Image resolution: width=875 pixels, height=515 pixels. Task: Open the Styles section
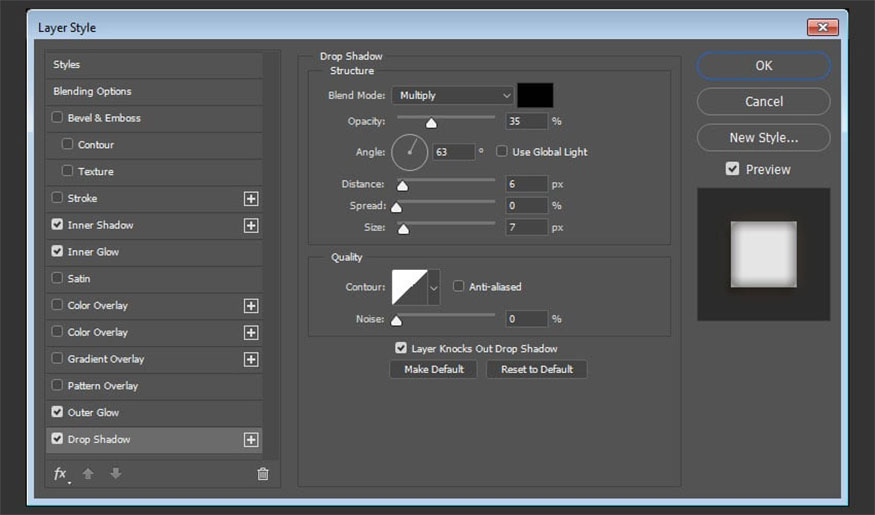[x=66, y=65]
